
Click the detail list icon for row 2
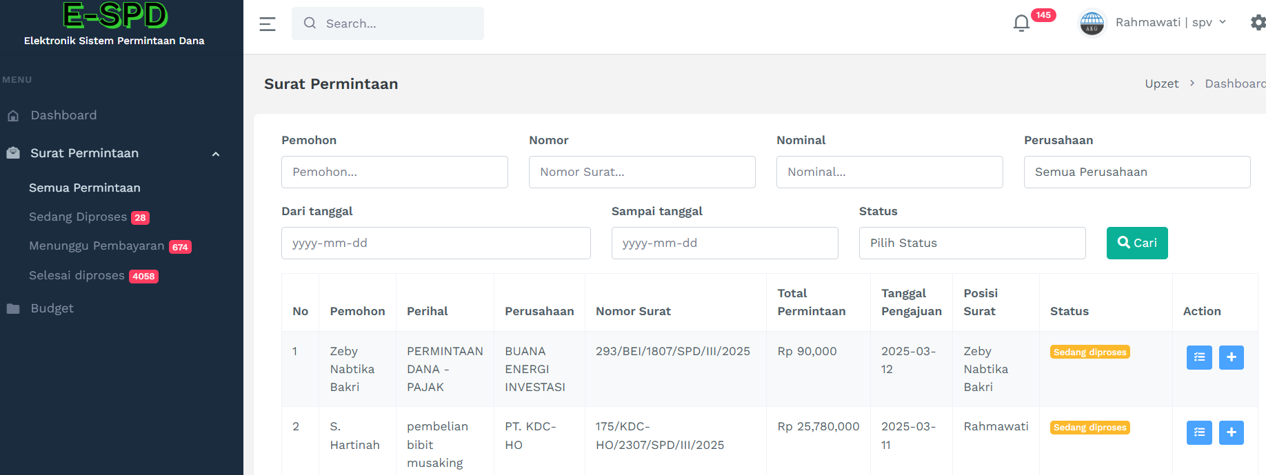[1199, 432]
